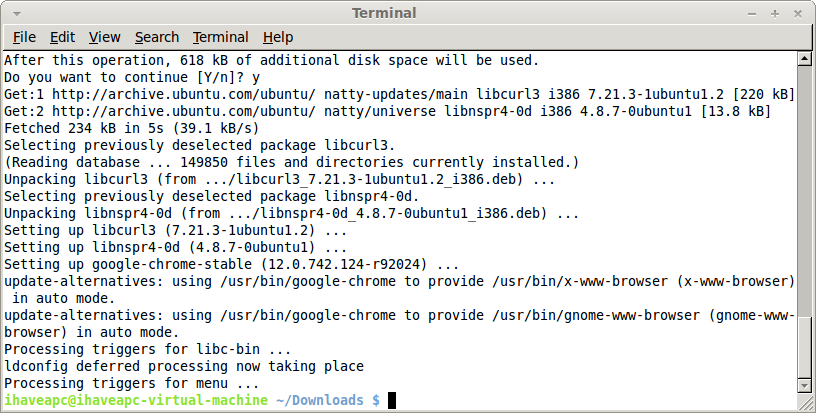Click the vertical scrollbar thumb
The width and height of the screenshot is (816, 413).
point(804,347)
